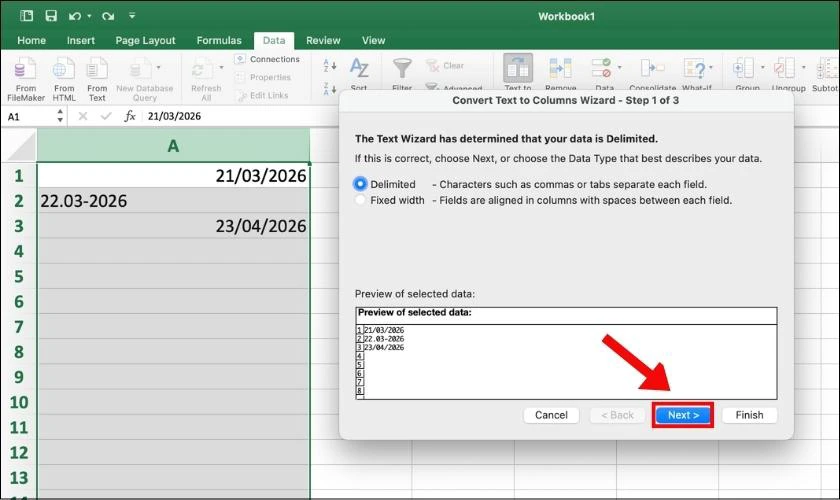Open the Customize Quick Access Toolbar dropdown

pos(132,16)
